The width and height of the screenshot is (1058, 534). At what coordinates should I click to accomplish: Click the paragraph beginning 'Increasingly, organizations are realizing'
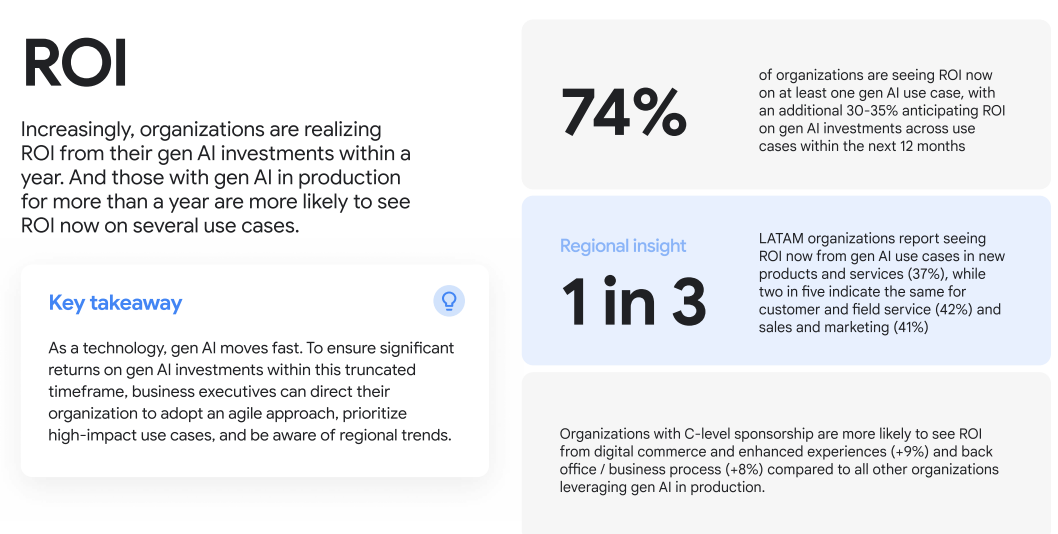(x=216, y=177)
